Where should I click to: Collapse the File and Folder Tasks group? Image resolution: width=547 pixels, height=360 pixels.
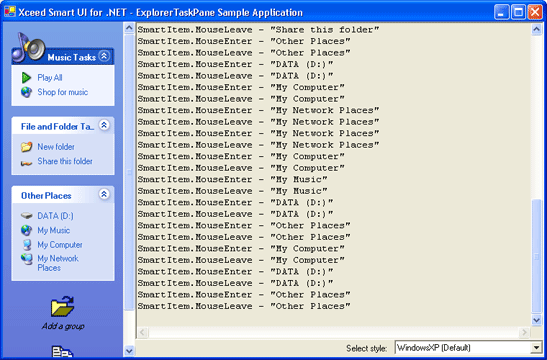pyautogui.click(x=104, y=125)
